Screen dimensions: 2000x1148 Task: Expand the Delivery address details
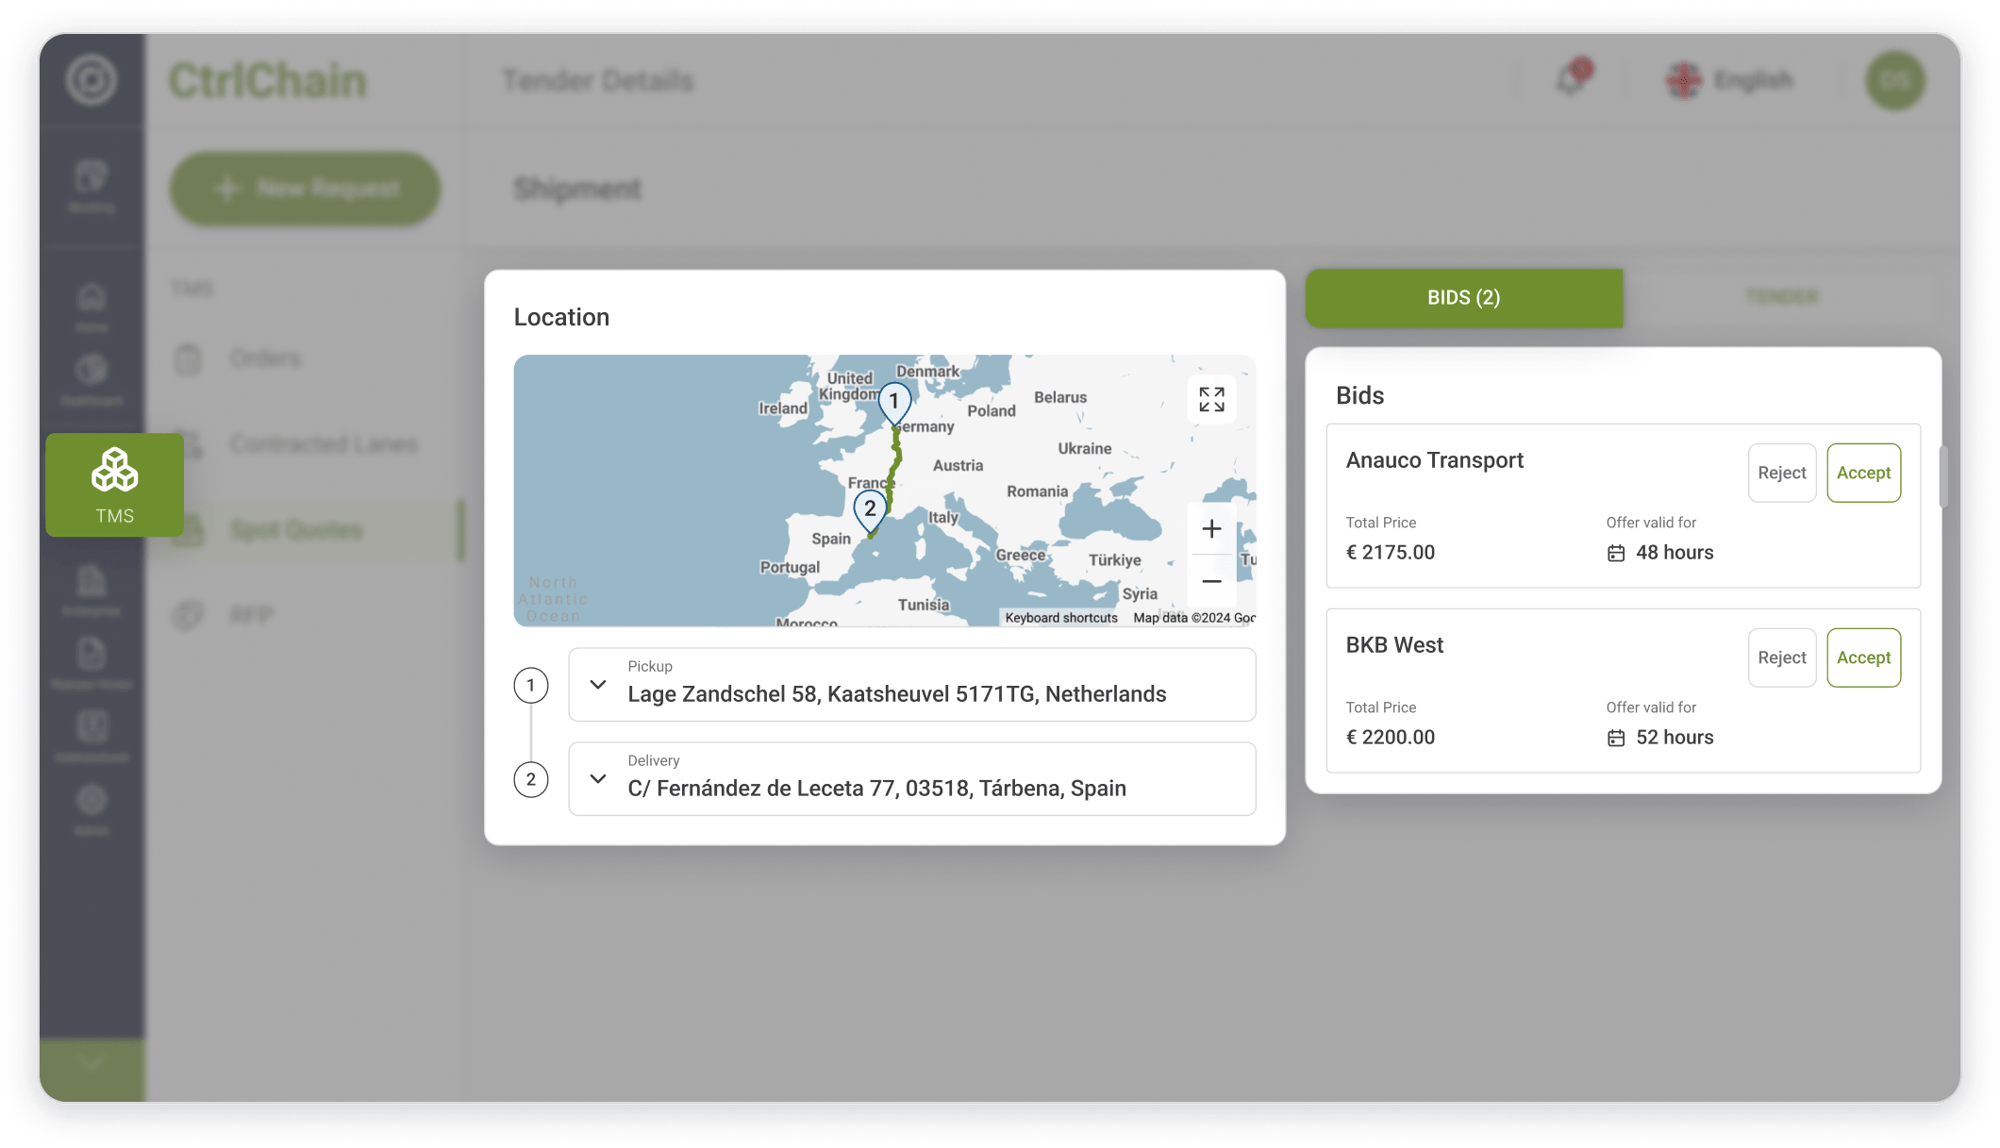pyautogui.click(x=598, y=779)
